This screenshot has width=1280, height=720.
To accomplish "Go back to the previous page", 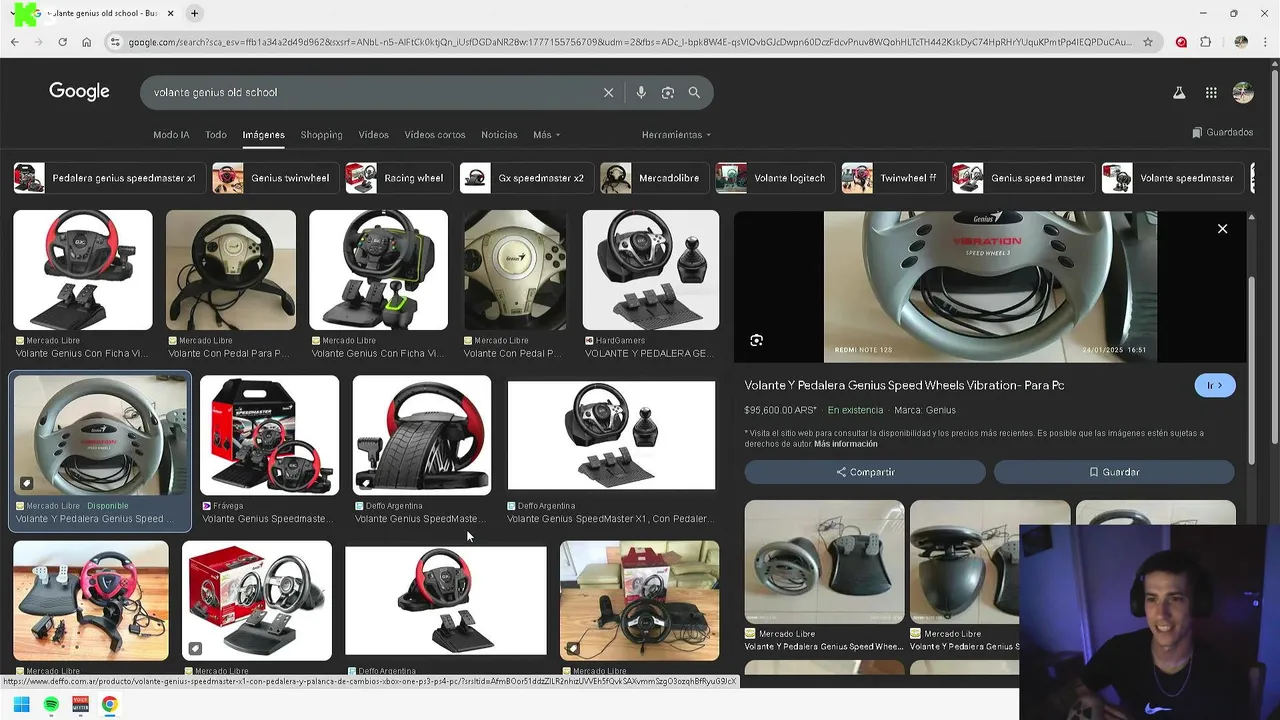I will pos(14,42).
